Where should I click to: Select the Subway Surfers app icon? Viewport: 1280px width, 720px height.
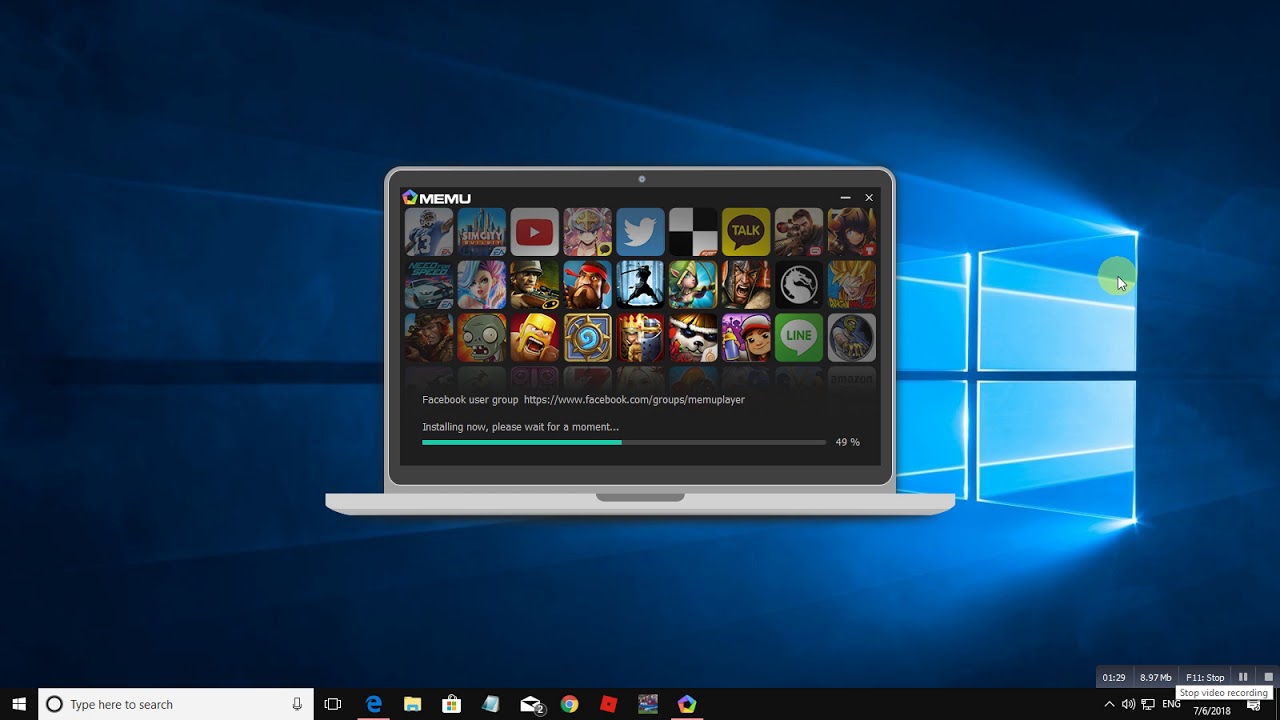click(x=746, y=338)
